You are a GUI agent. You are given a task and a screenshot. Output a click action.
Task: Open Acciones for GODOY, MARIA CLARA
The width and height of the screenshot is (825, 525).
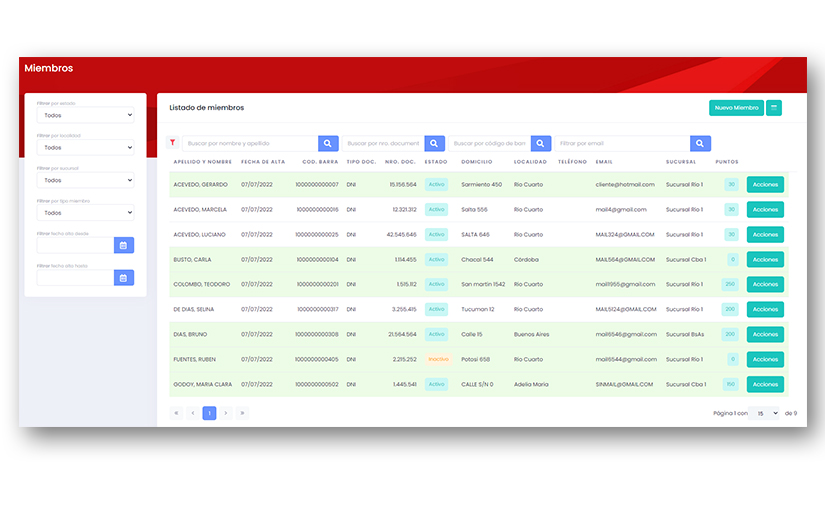(765, 384)
